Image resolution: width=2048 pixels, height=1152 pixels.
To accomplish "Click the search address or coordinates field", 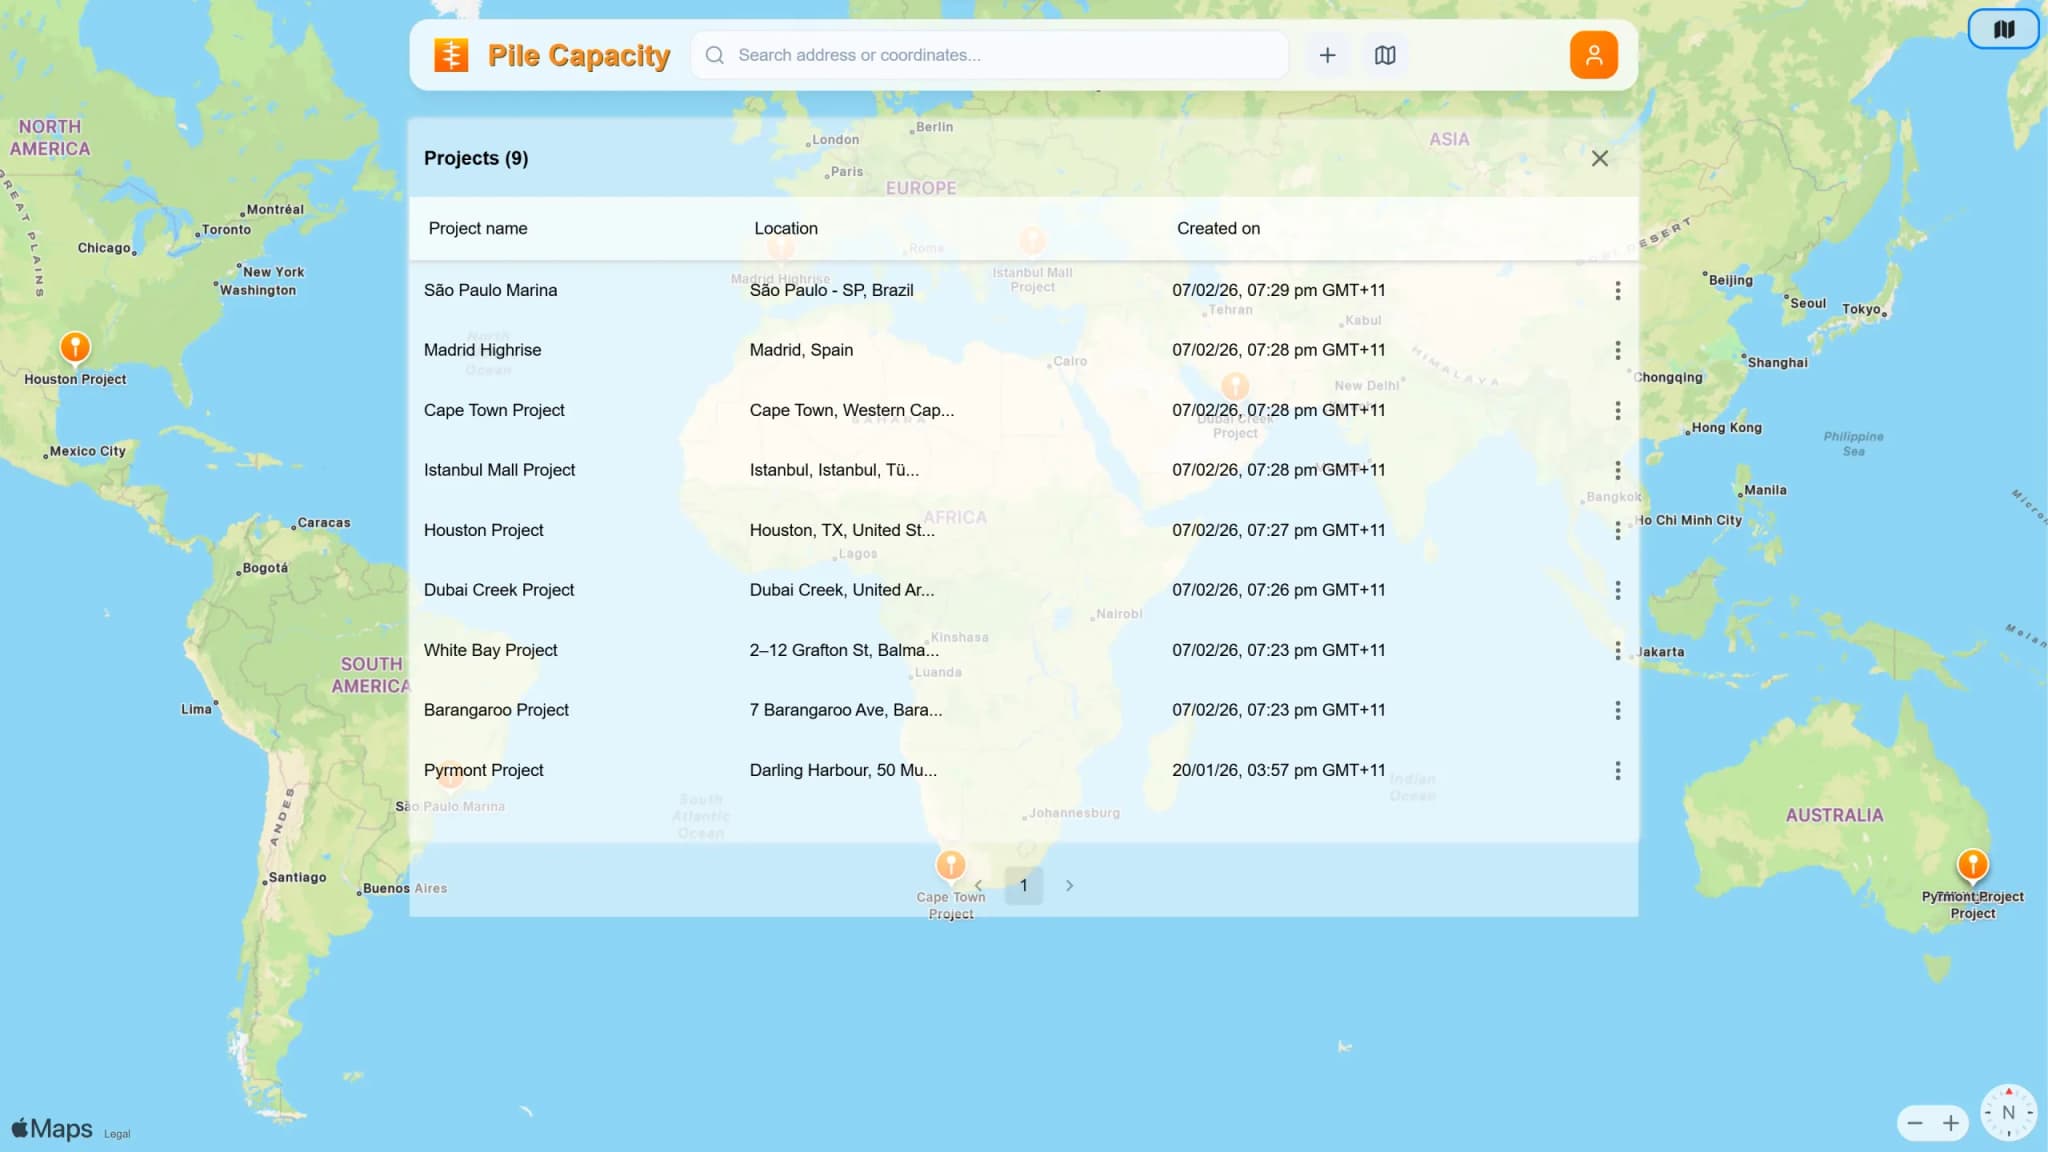I will (x=990, y=55).
